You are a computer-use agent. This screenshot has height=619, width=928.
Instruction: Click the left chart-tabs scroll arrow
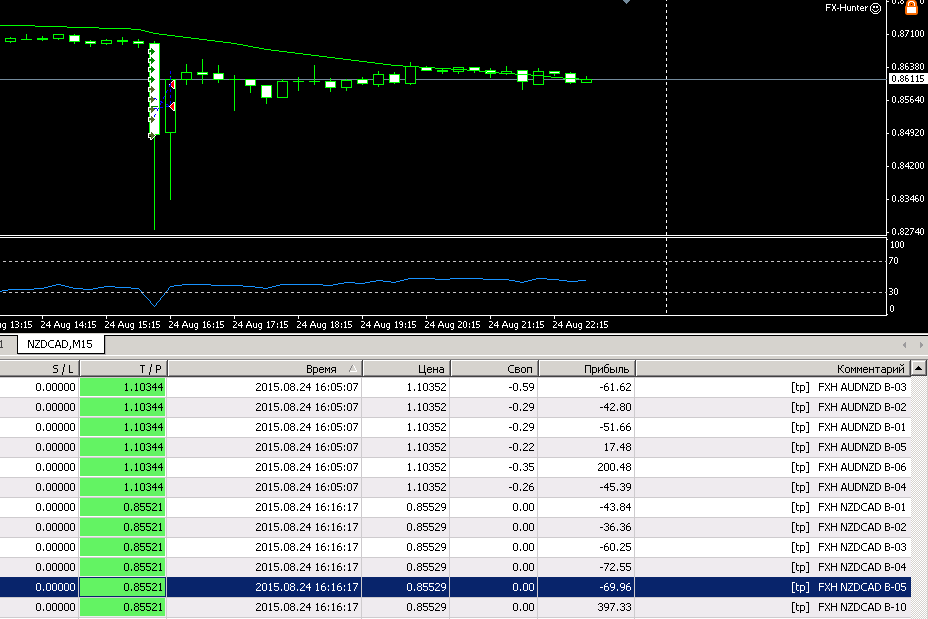pos(904,344)
